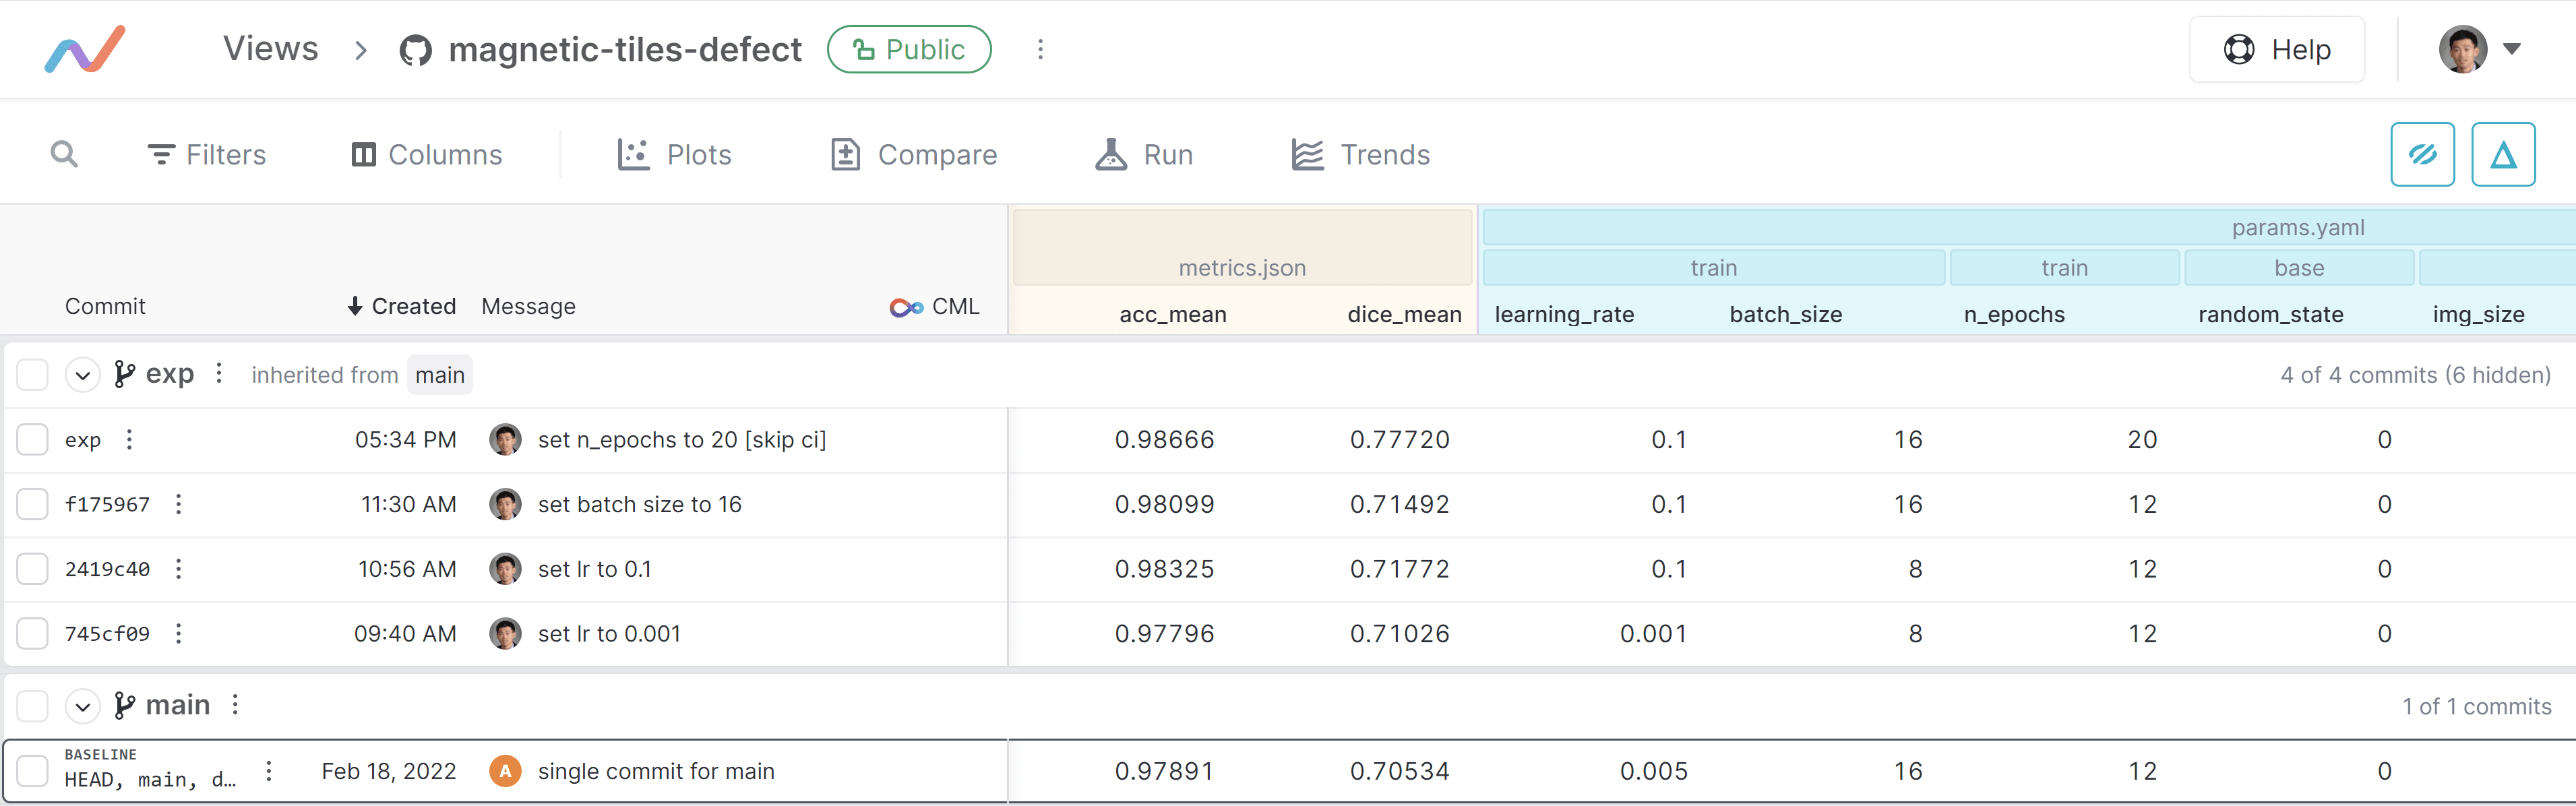Click the delta triangle icon button
This screenshot has width=2576, height=806.
[2502, 155]
